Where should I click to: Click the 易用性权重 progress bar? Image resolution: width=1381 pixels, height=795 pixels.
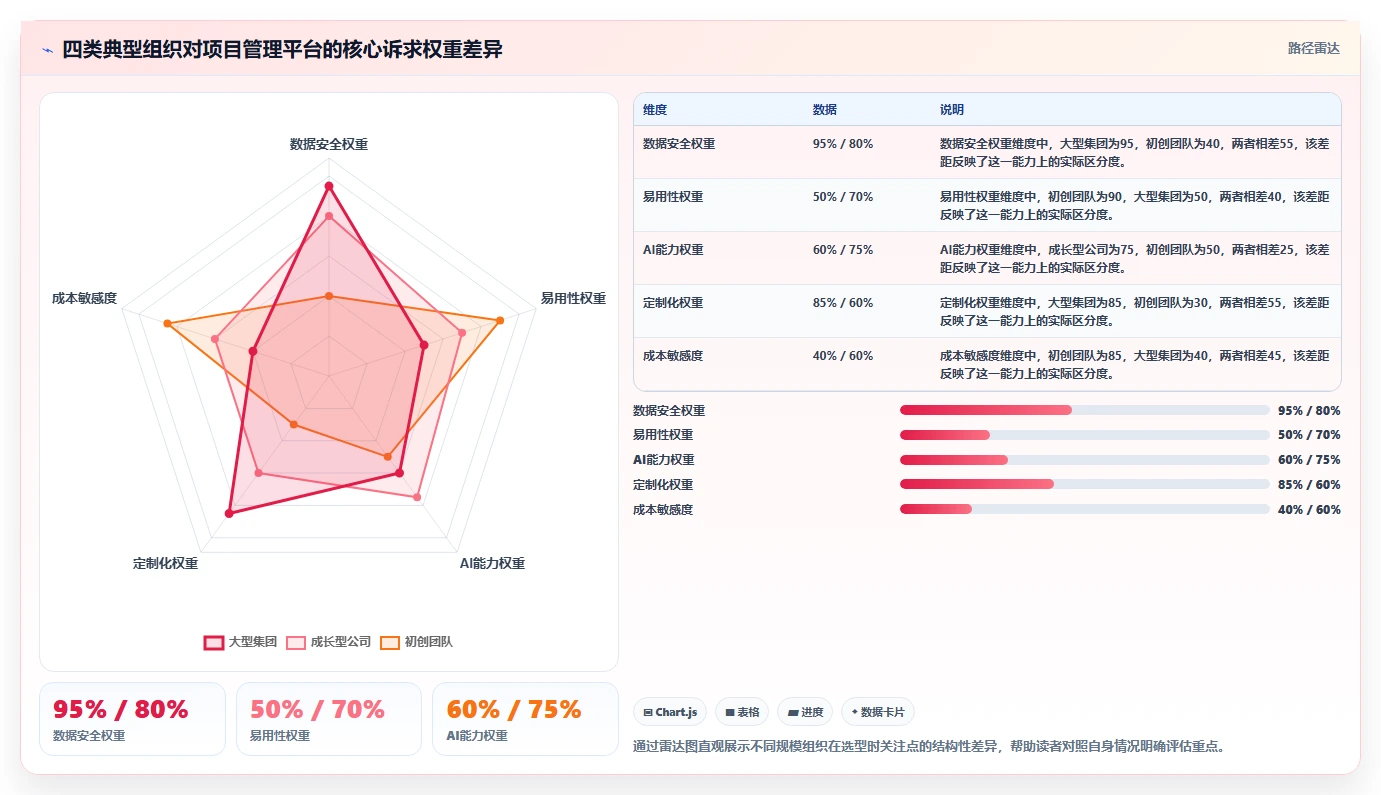[1085, 435]
